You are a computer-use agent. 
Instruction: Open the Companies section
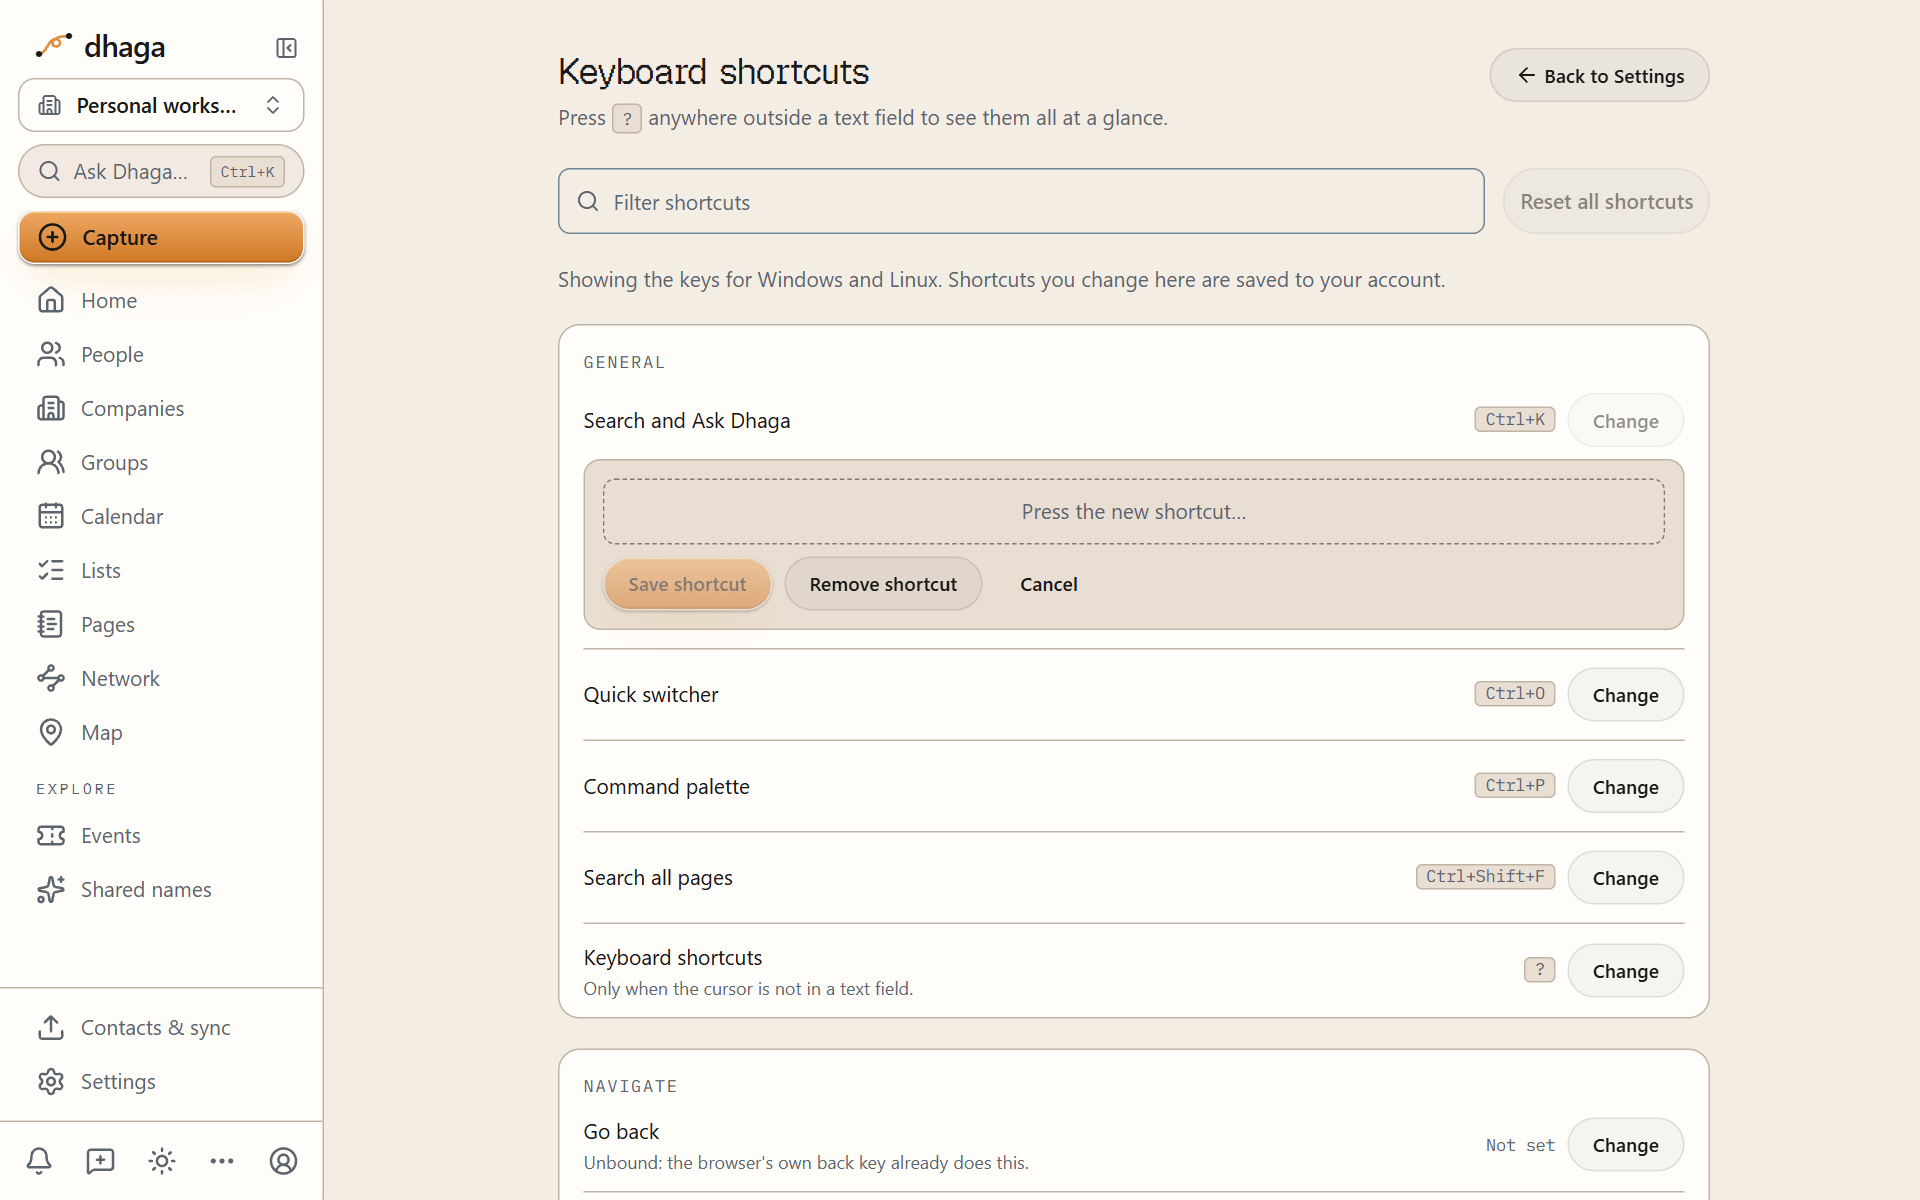[x=161, y=408]
